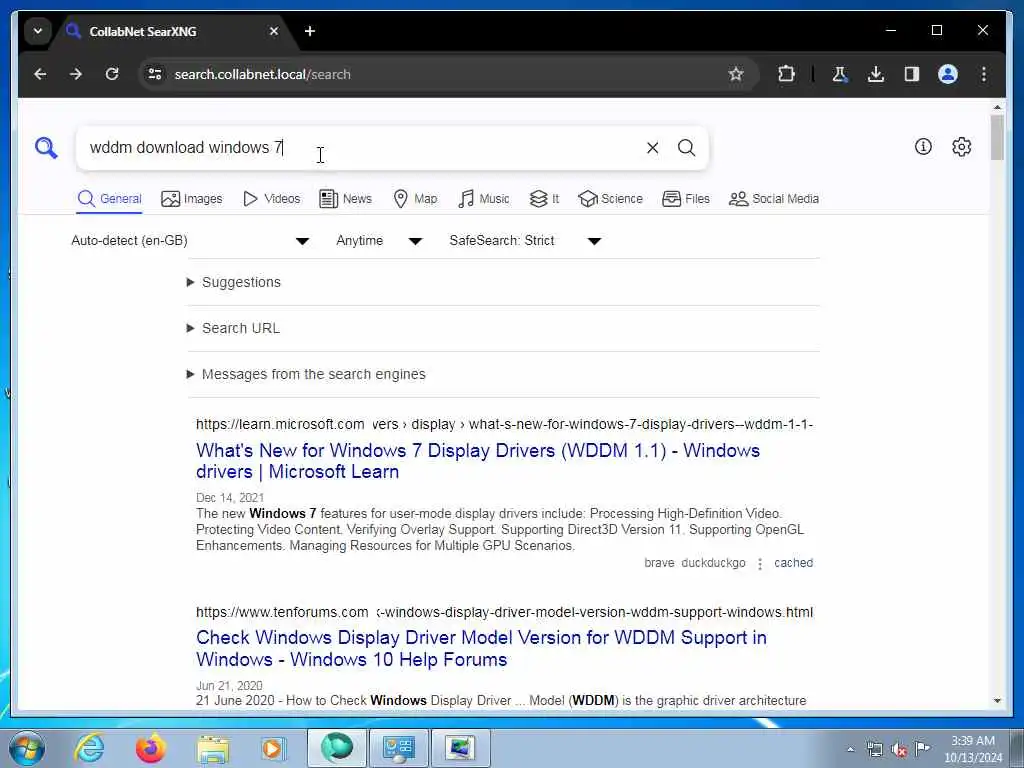This screenshot has width=1024, height=768.
Task: Click the page vertical scrollbar thumb
Action: pos(997,137)
